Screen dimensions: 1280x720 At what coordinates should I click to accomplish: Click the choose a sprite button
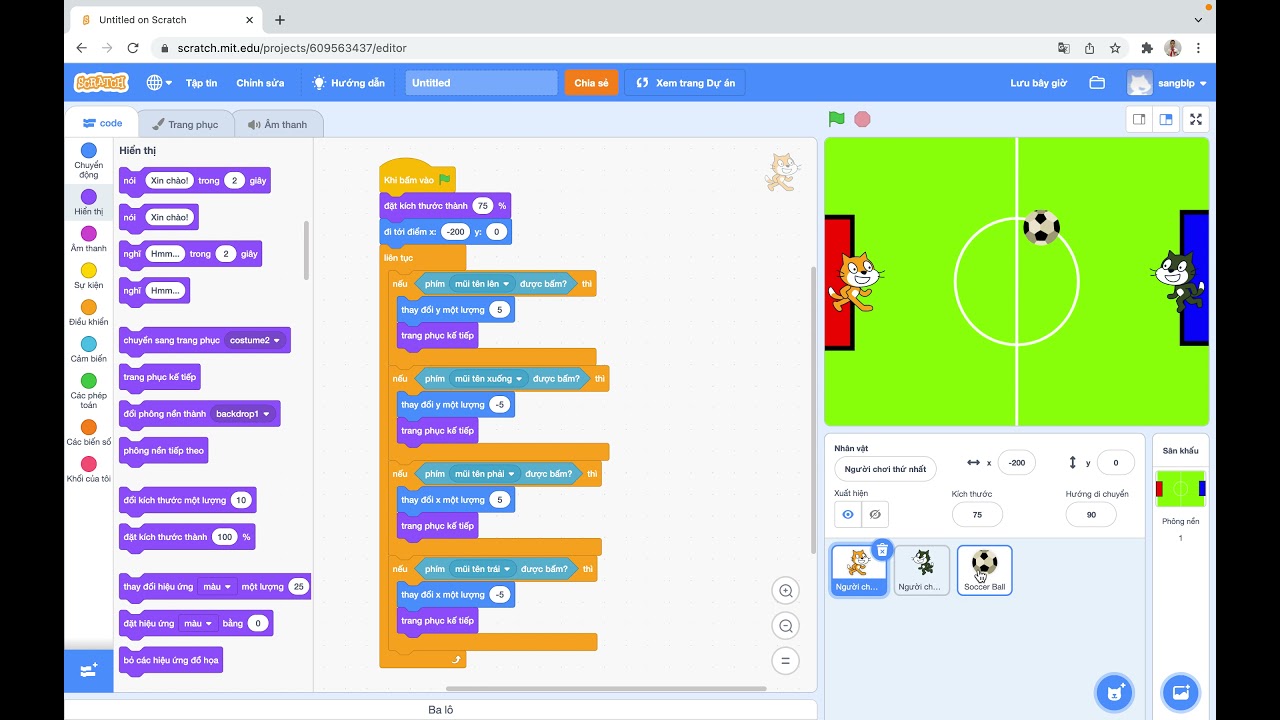tap(1113, 691)
